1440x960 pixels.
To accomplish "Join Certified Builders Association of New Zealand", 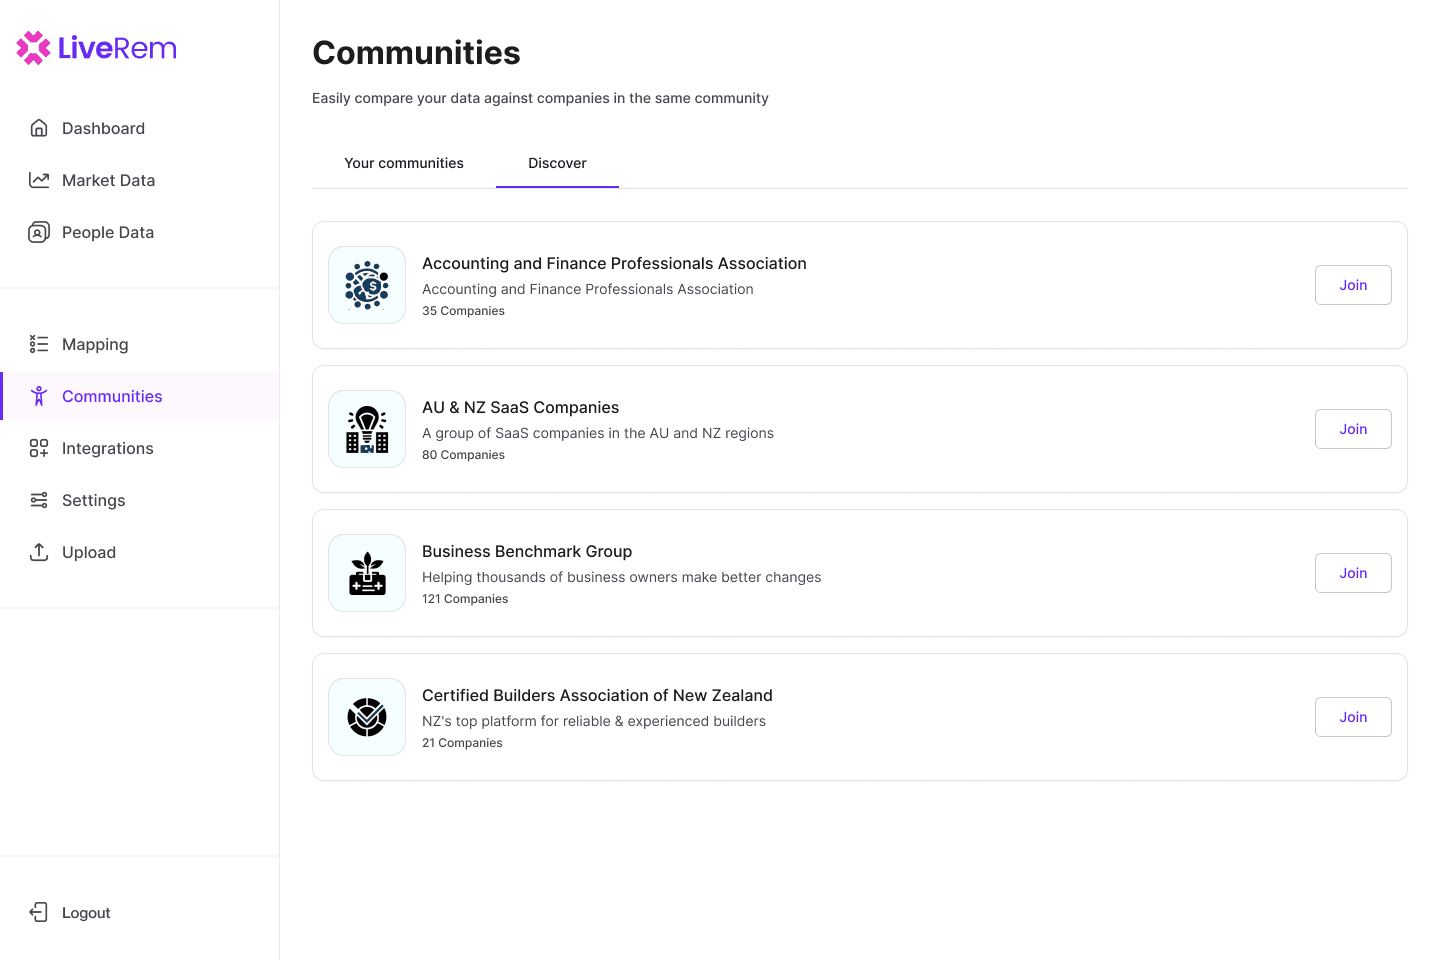I will click(1353, 717).
